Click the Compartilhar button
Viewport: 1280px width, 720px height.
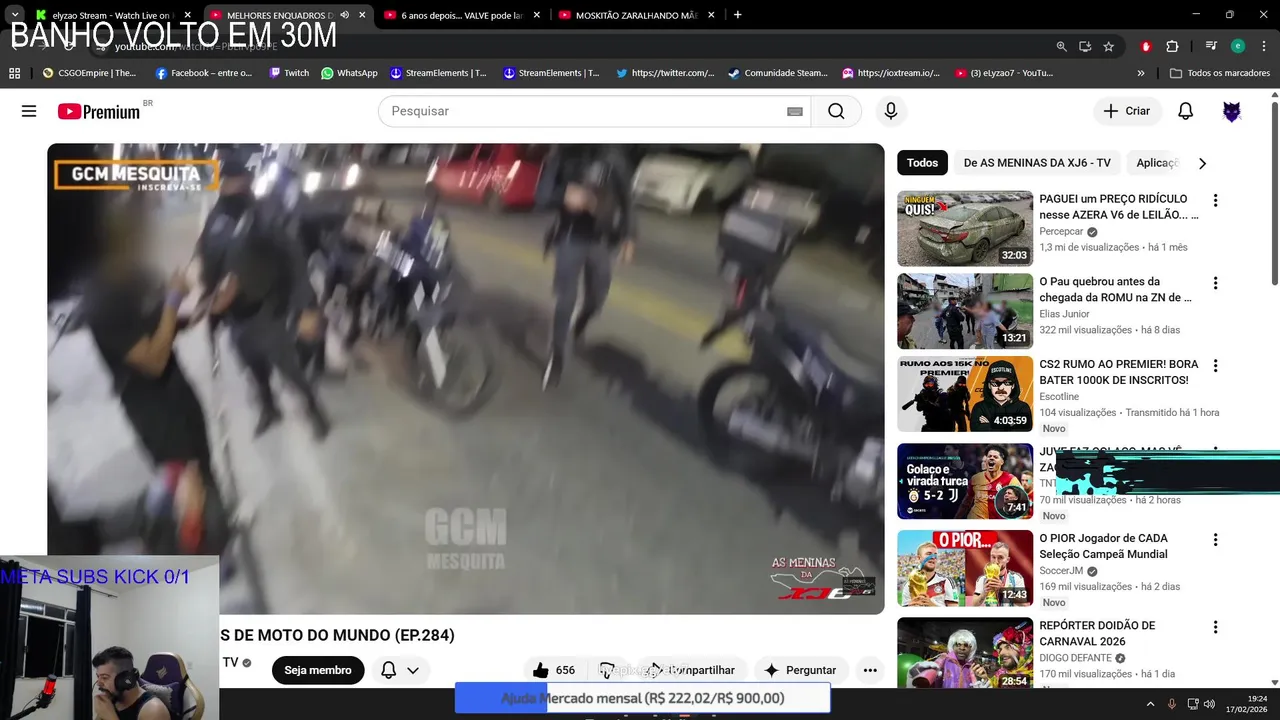pyautogui.click(x=690, y=670)
